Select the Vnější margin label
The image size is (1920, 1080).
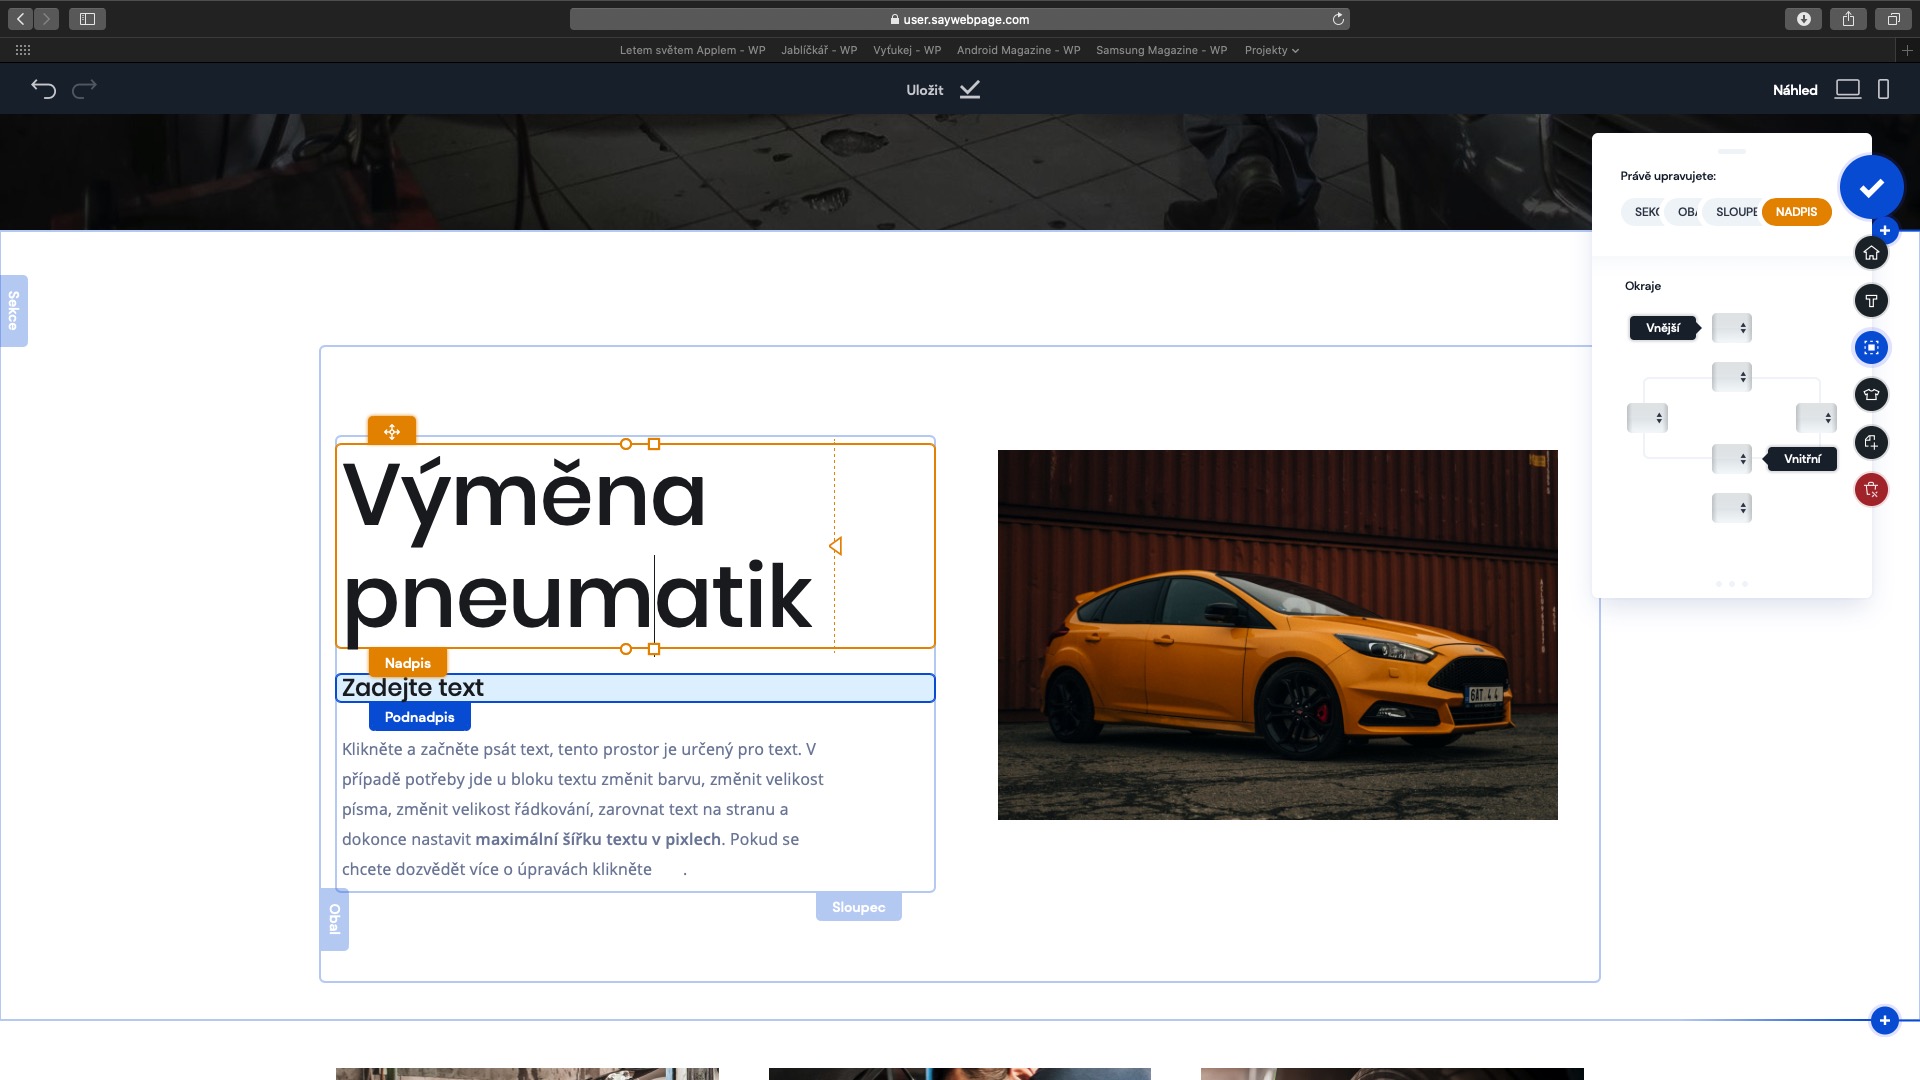tap(1663, 328)
